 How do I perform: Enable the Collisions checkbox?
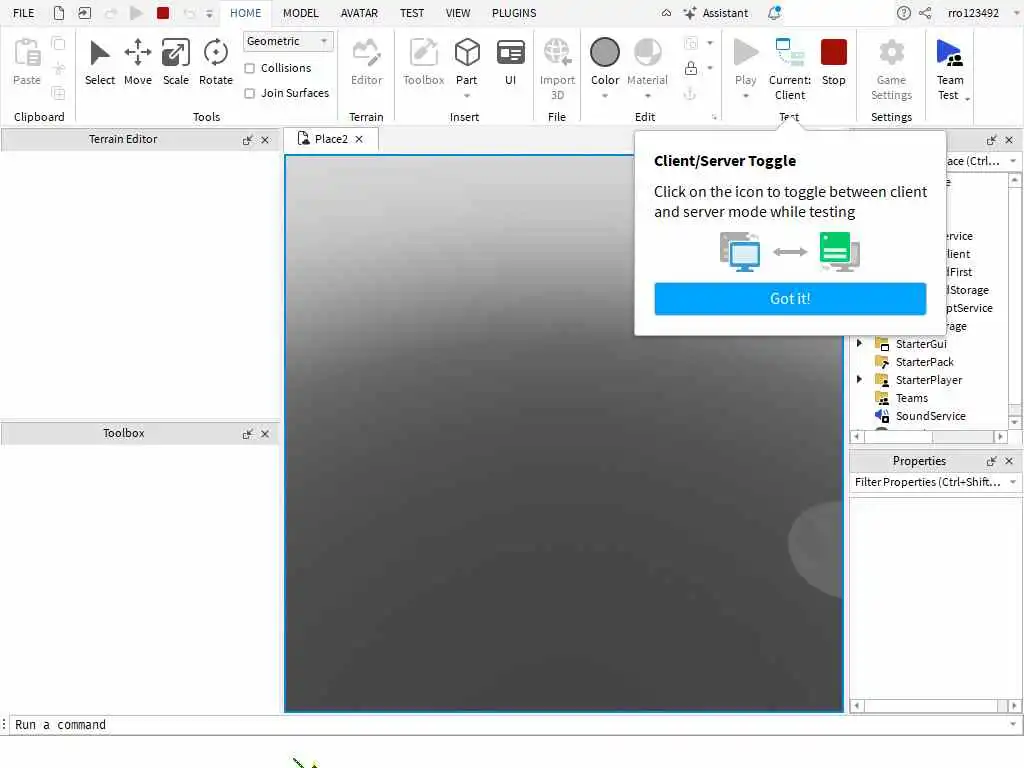point(249,69)
